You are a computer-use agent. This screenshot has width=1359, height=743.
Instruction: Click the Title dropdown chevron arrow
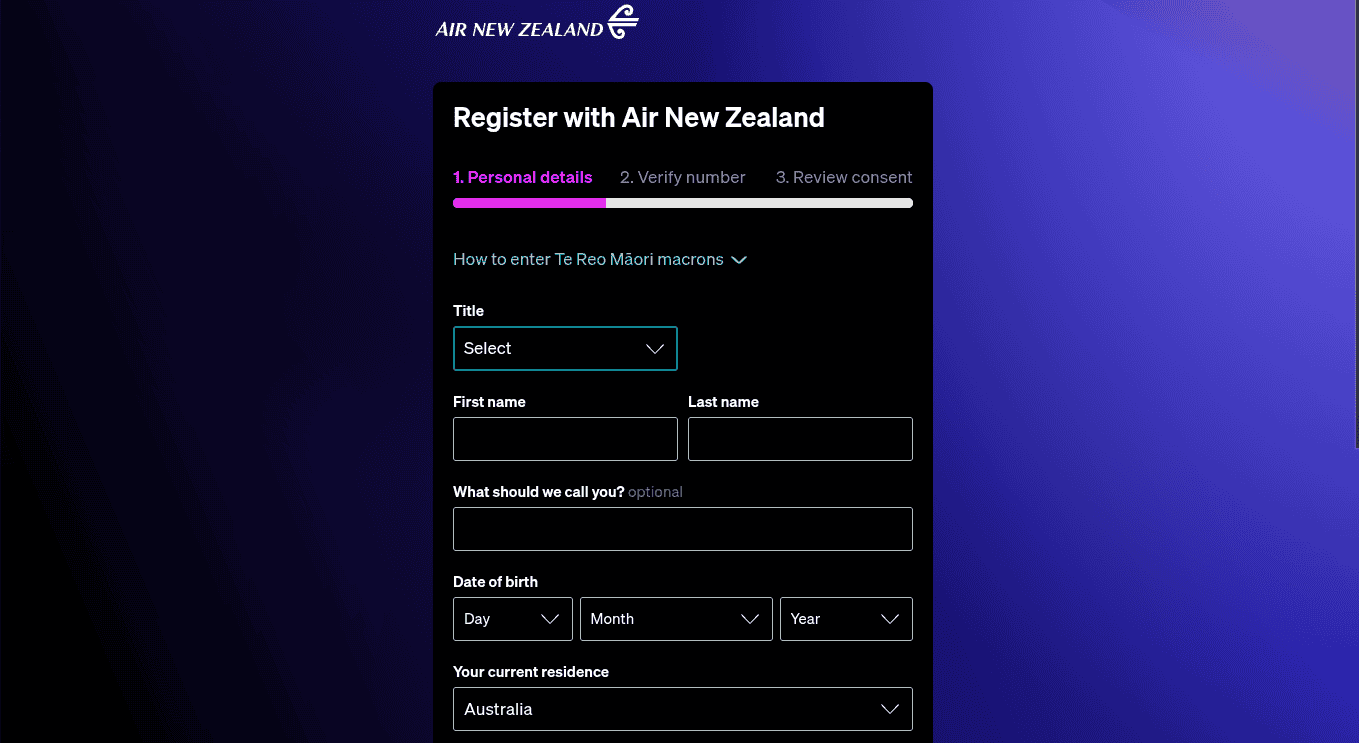(x=655, y=349)
